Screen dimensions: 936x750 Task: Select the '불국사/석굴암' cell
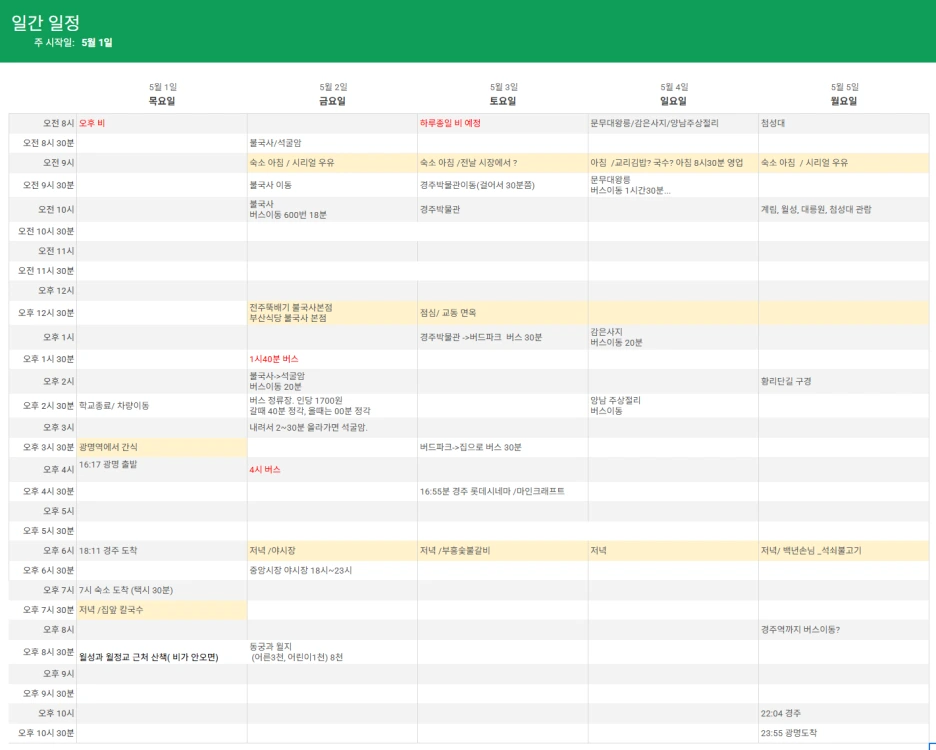tap(332, 143)
